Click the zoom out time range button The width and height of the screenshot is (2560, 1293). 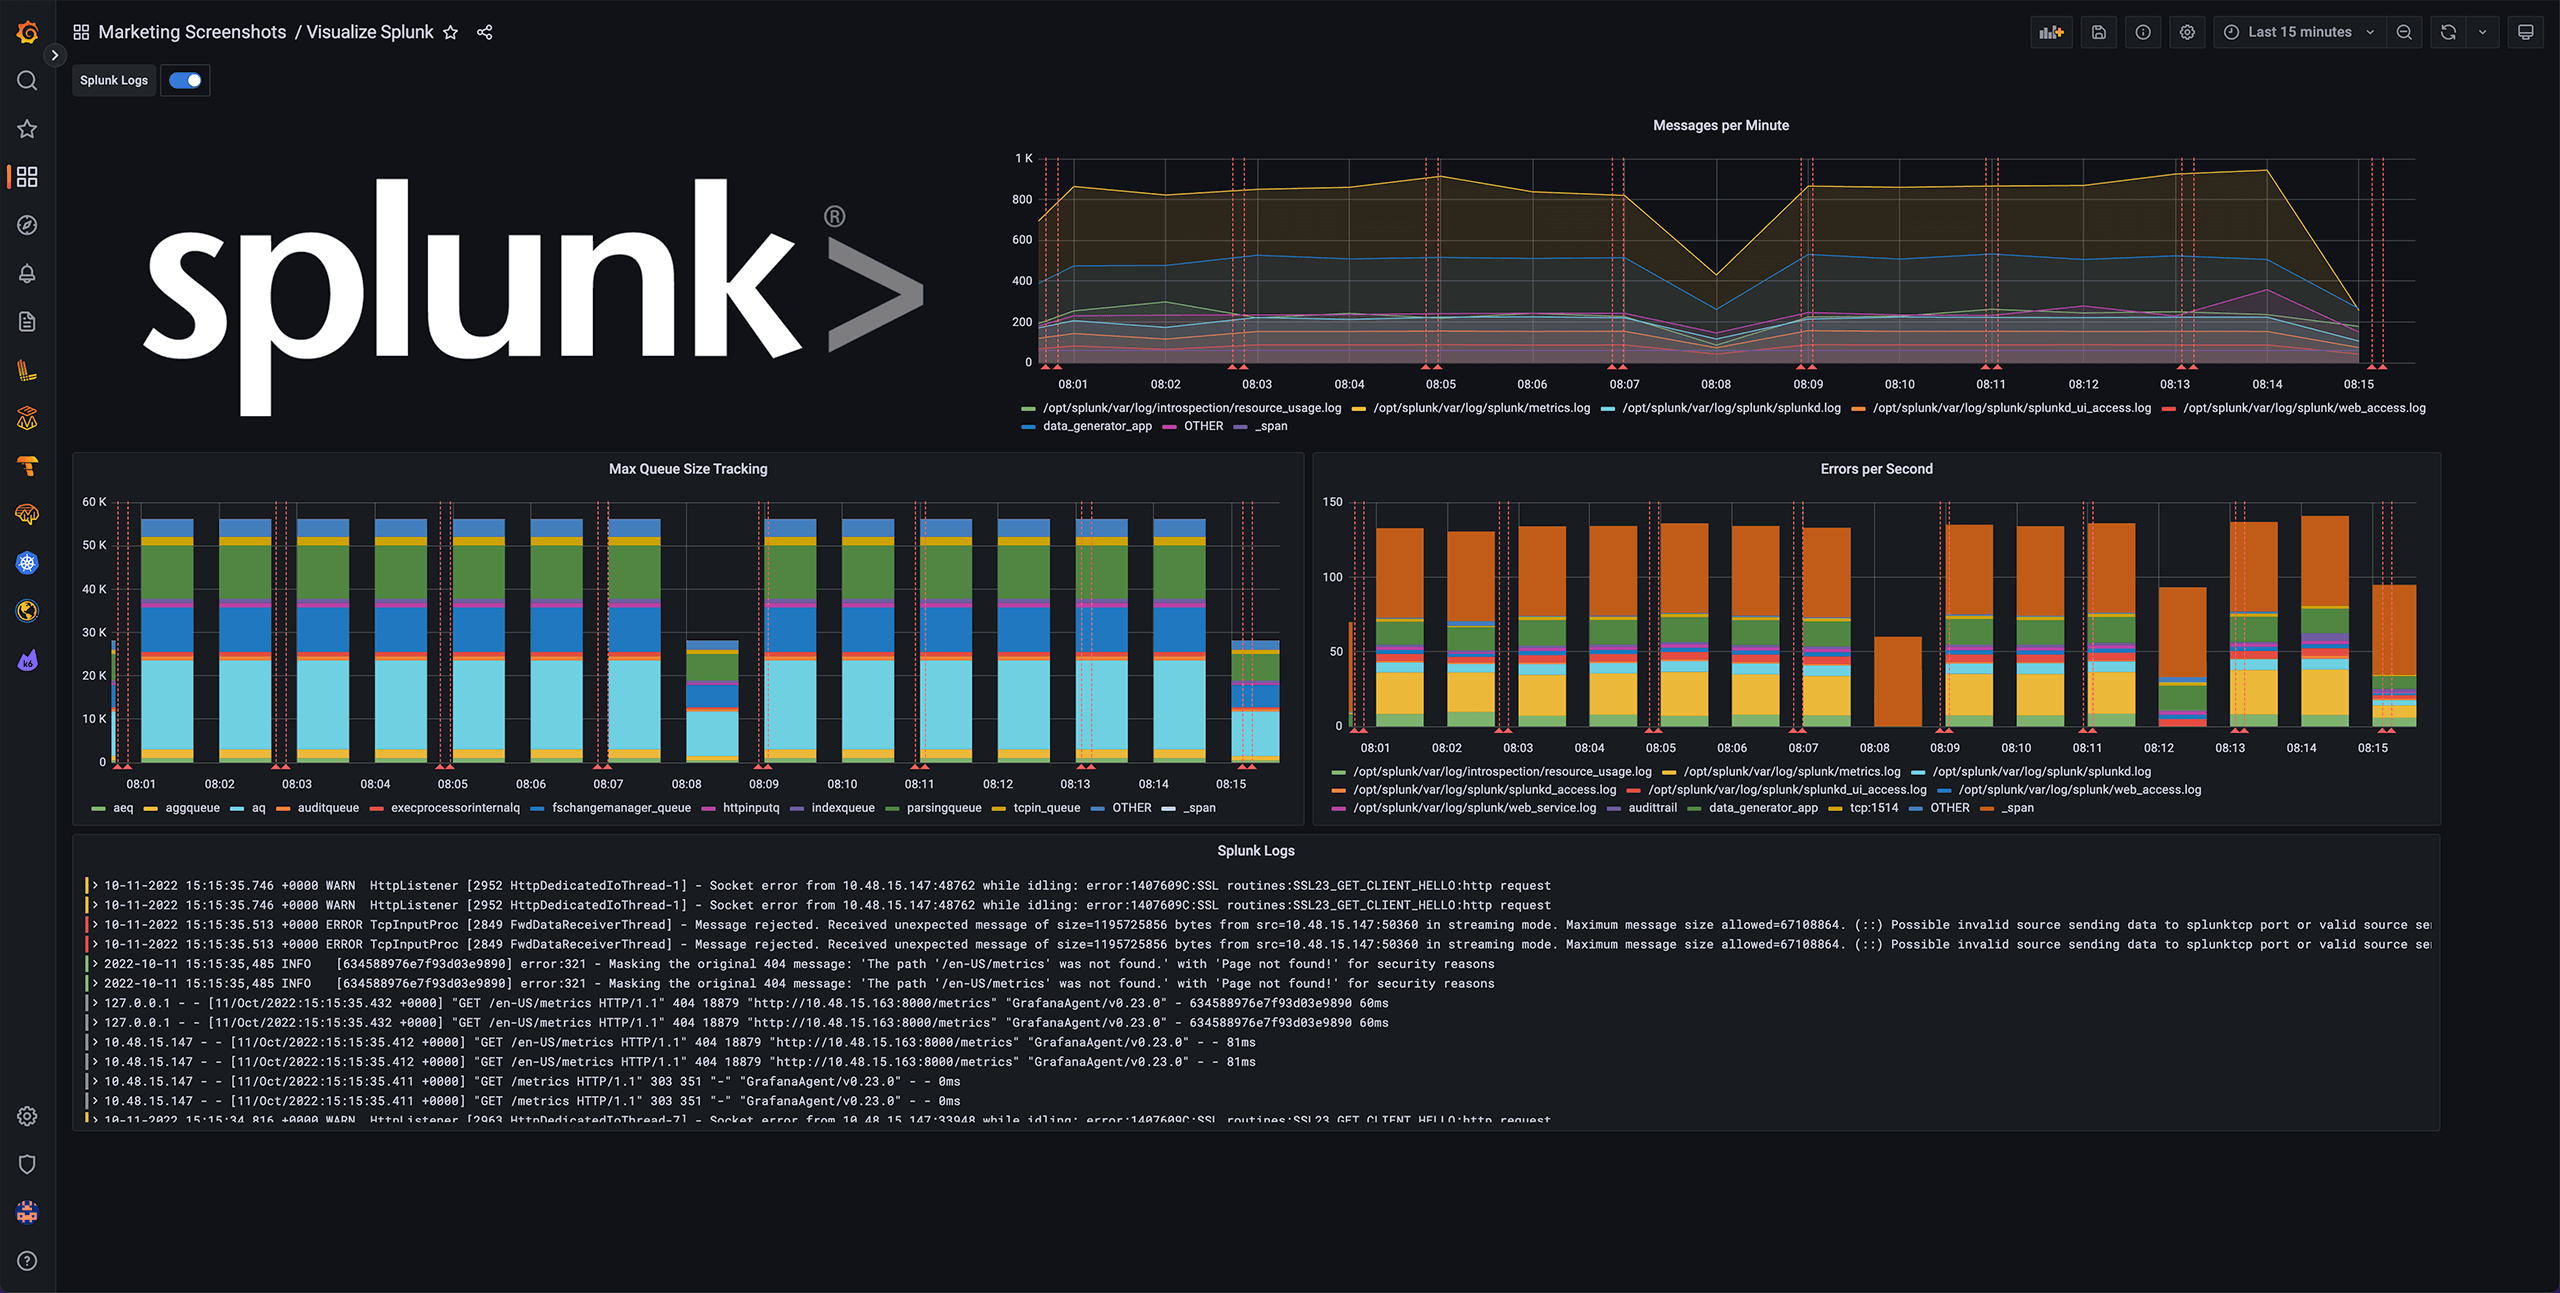(2404, 31)
